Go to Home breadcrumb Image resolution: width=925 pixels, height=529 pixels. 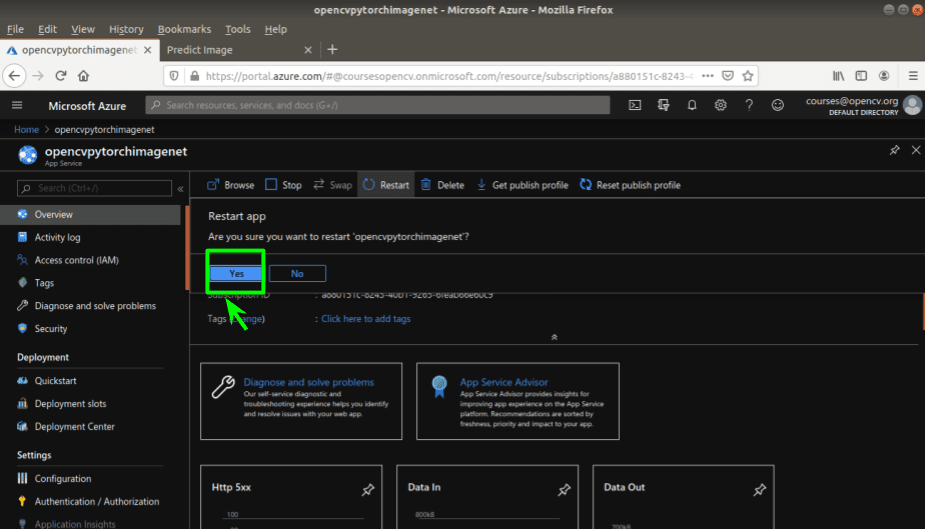[x=26, y=130]
